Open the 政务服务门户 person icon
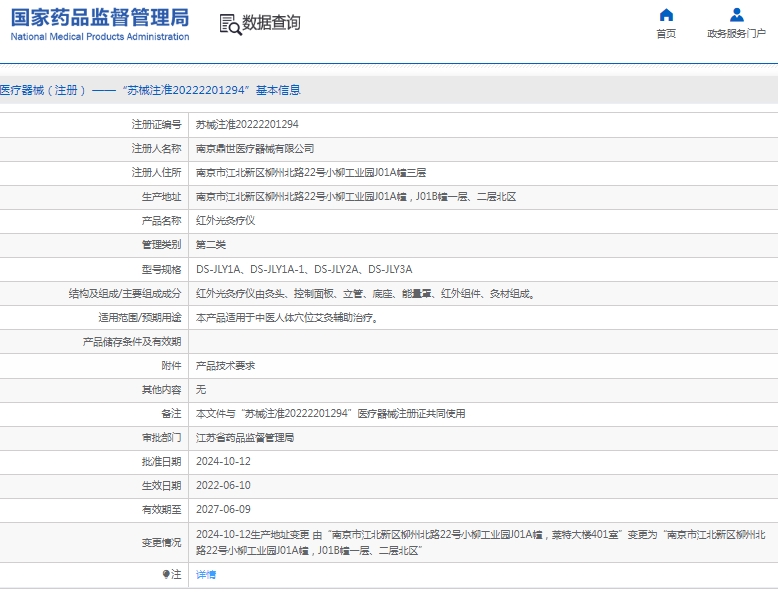 click(736, 15)
